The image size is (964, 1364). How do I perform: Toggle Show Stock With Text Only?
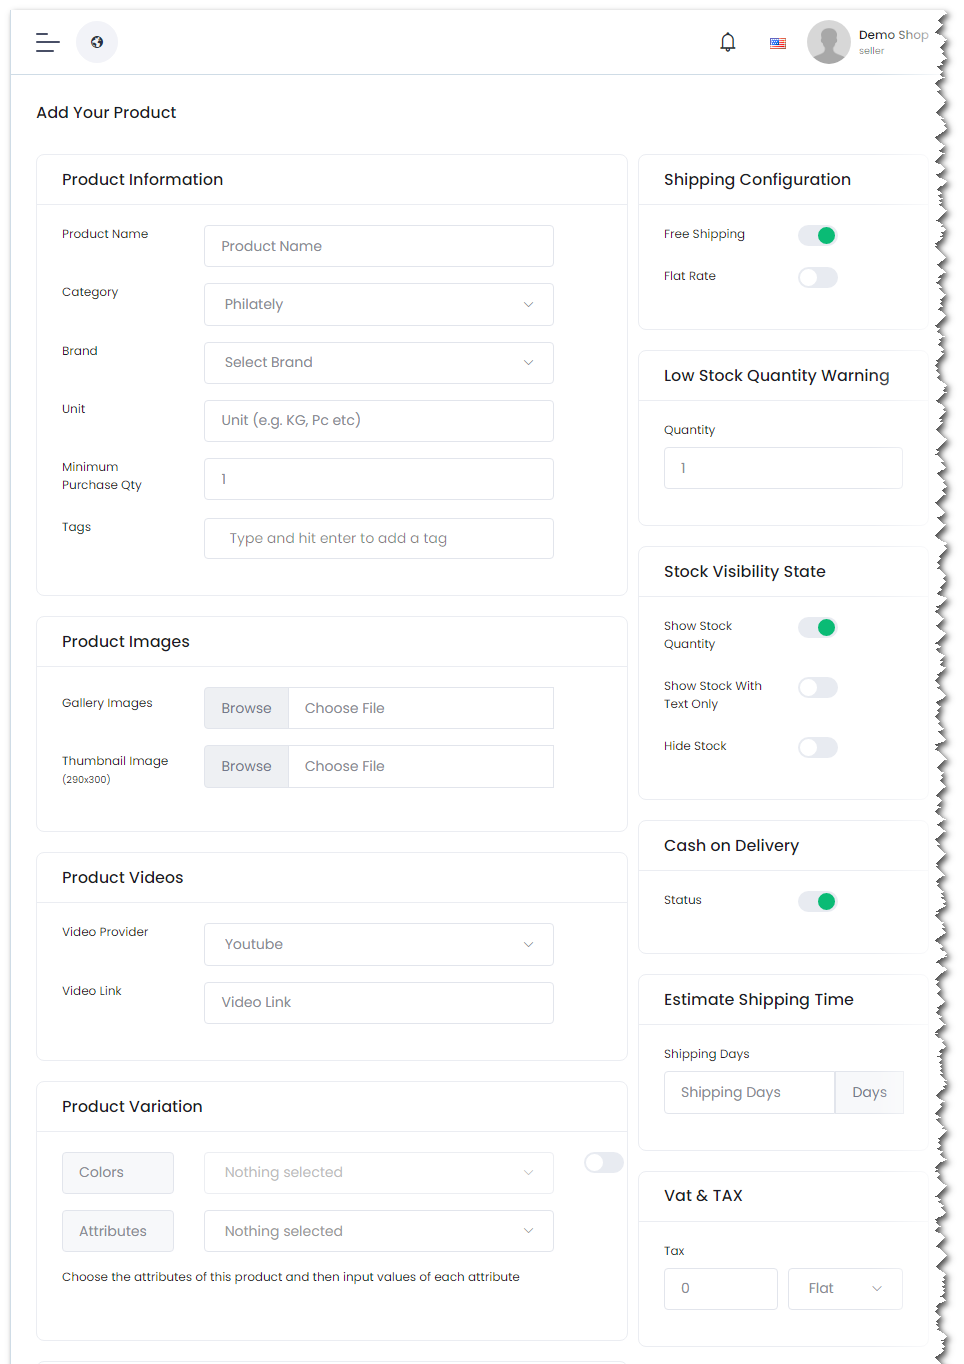coord(817,687)
